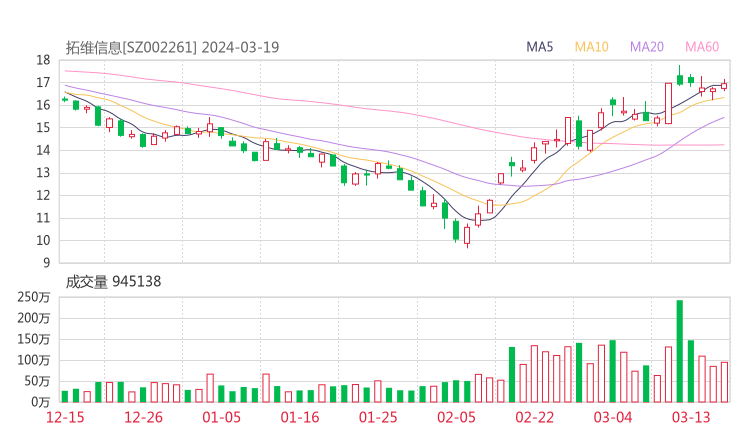Click the lowest red candlestick just below 10
This screenshot has height=440, width=740.
pyautogui.click(x=467, y=235)
